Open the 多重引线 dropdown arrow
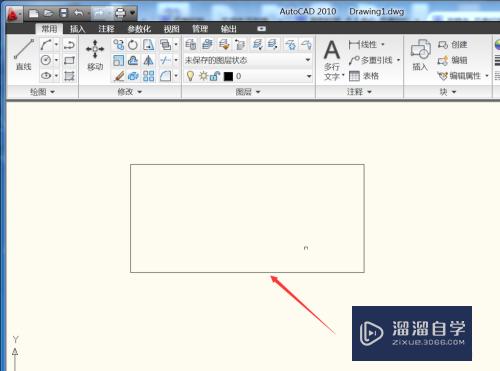 pos(398,60)
